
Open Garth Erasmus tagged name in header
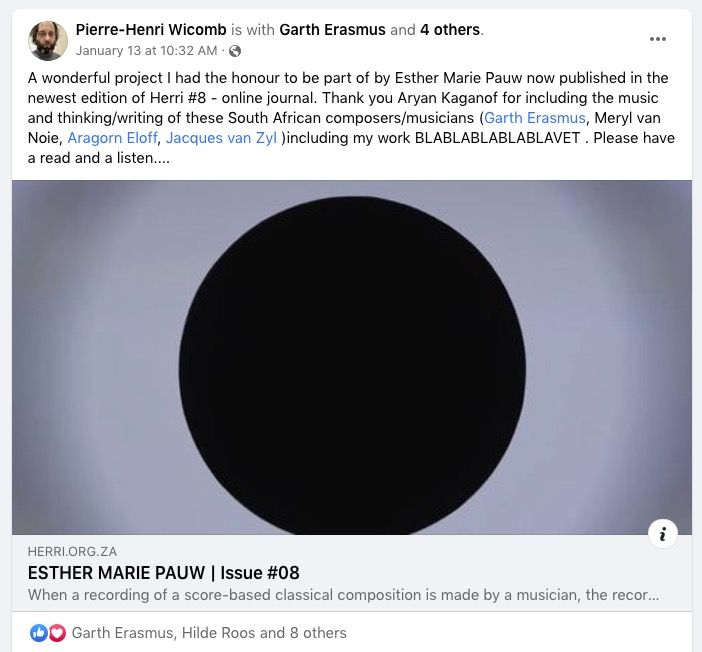click(333, 30)
